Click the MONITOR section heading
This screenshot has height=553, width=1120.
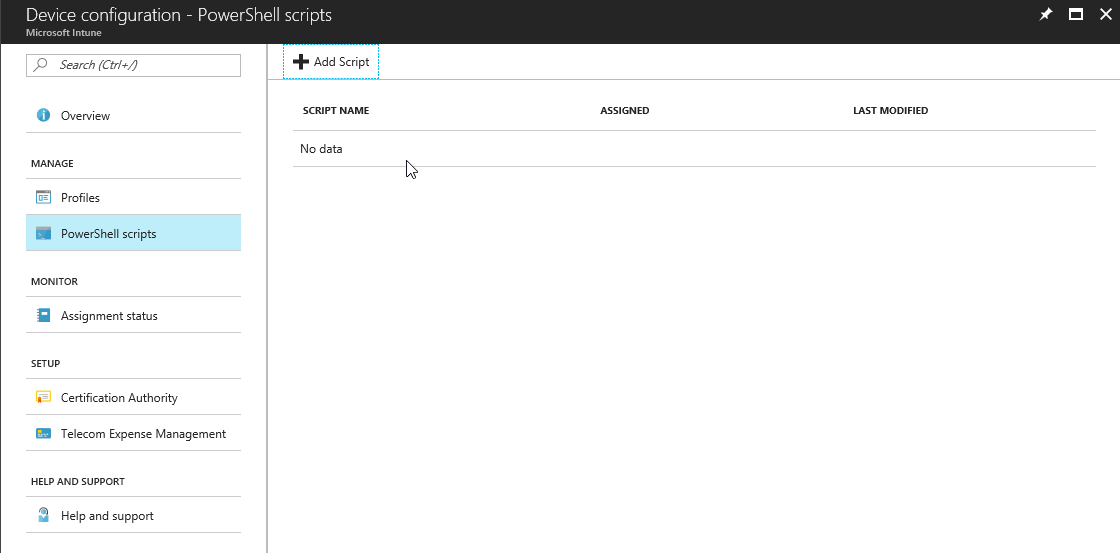(x=54, y=282)
